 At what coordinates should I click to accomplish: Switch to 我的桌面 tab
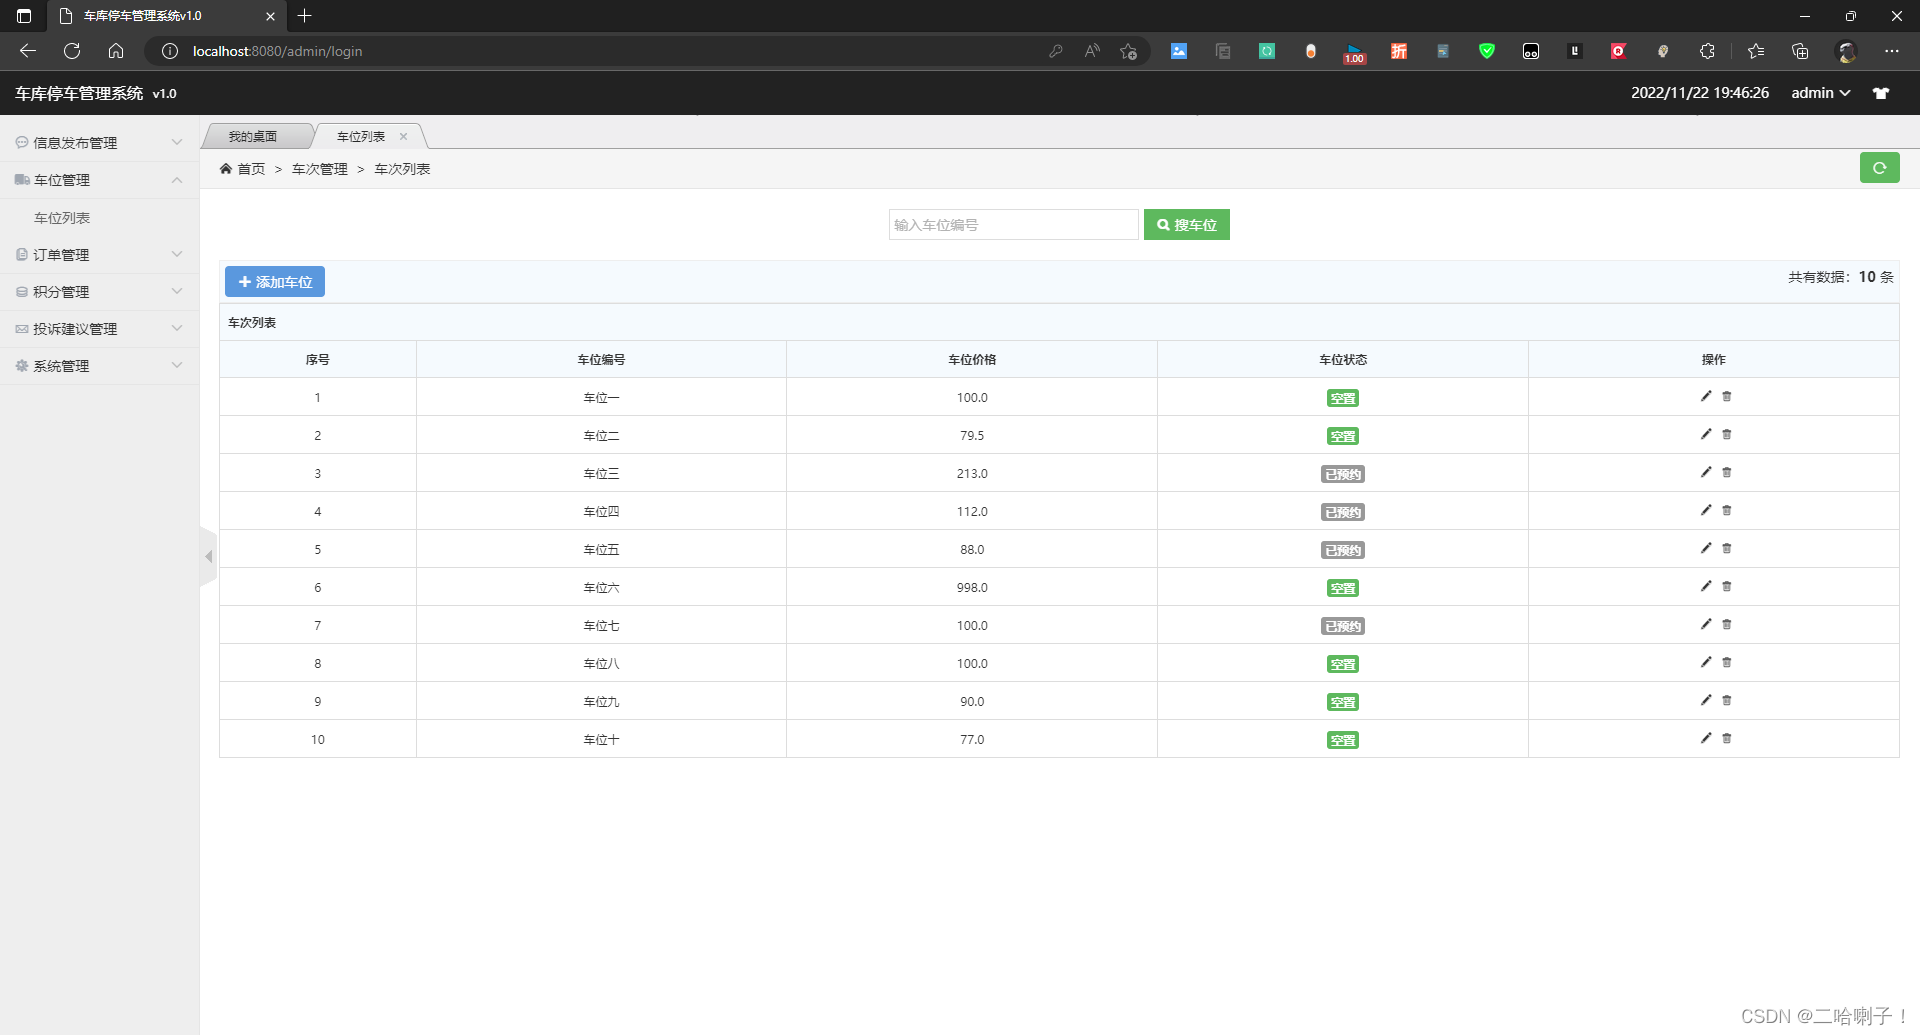[x=253, y=137]
